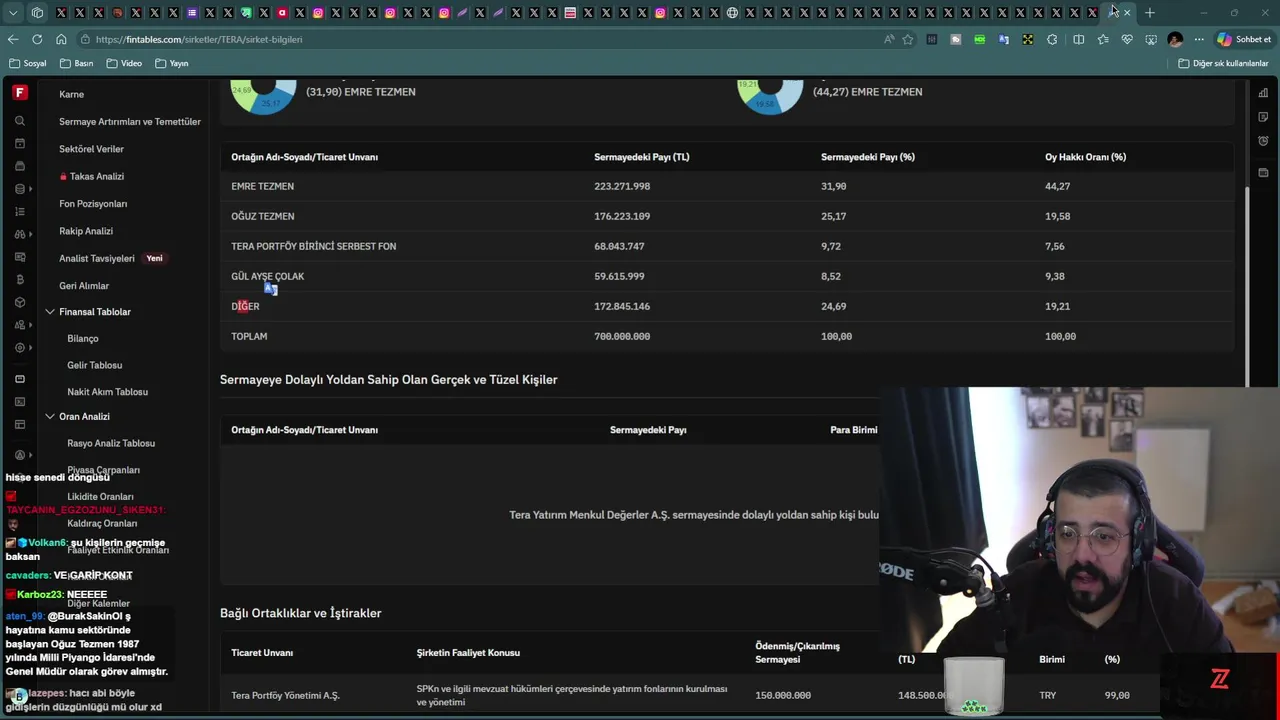The width and height of the screenshot is (1280, 720).
Task: Click the cube icon in the left rail
Action: (20, 302)
